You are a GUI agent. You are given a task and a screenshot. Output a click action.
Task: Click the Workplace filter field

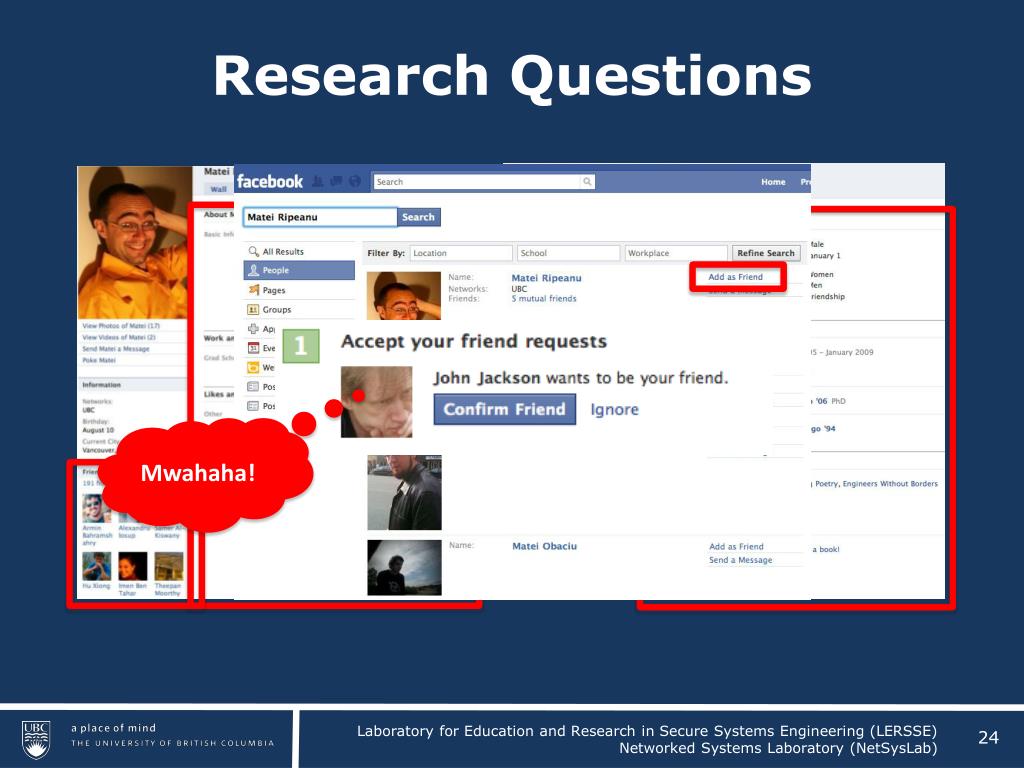pyautogui.click(x=676, y=253)
